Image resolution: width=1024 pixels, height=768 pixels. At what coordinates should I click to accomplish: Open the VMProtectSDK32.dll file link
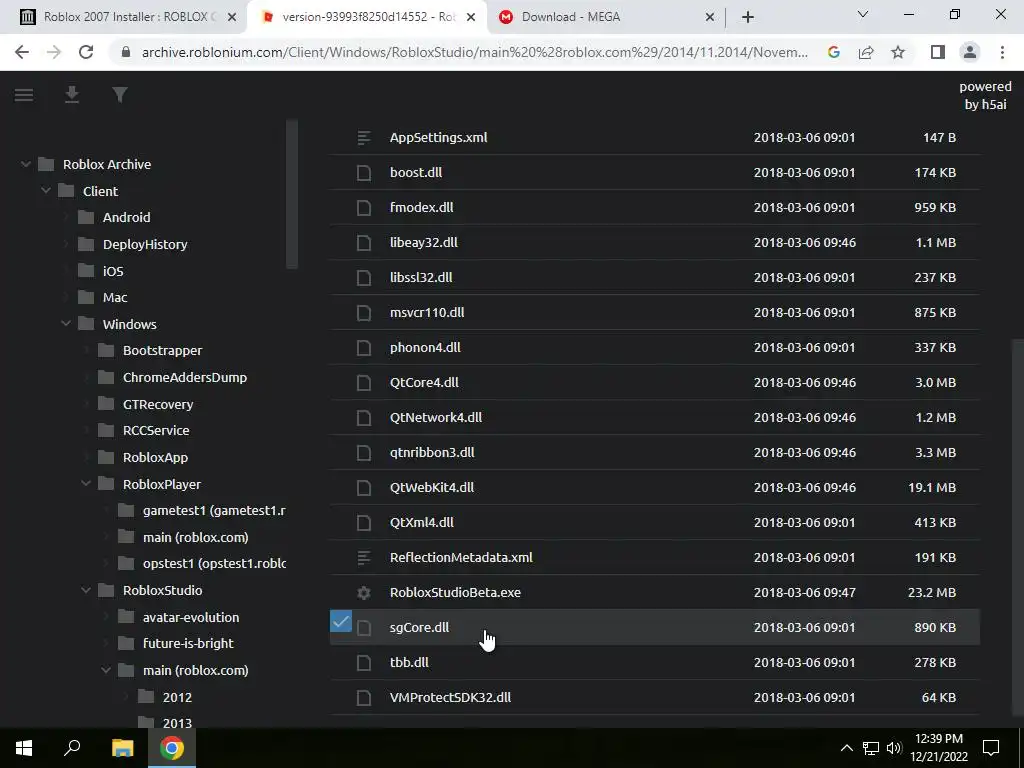tap(450, 697)
